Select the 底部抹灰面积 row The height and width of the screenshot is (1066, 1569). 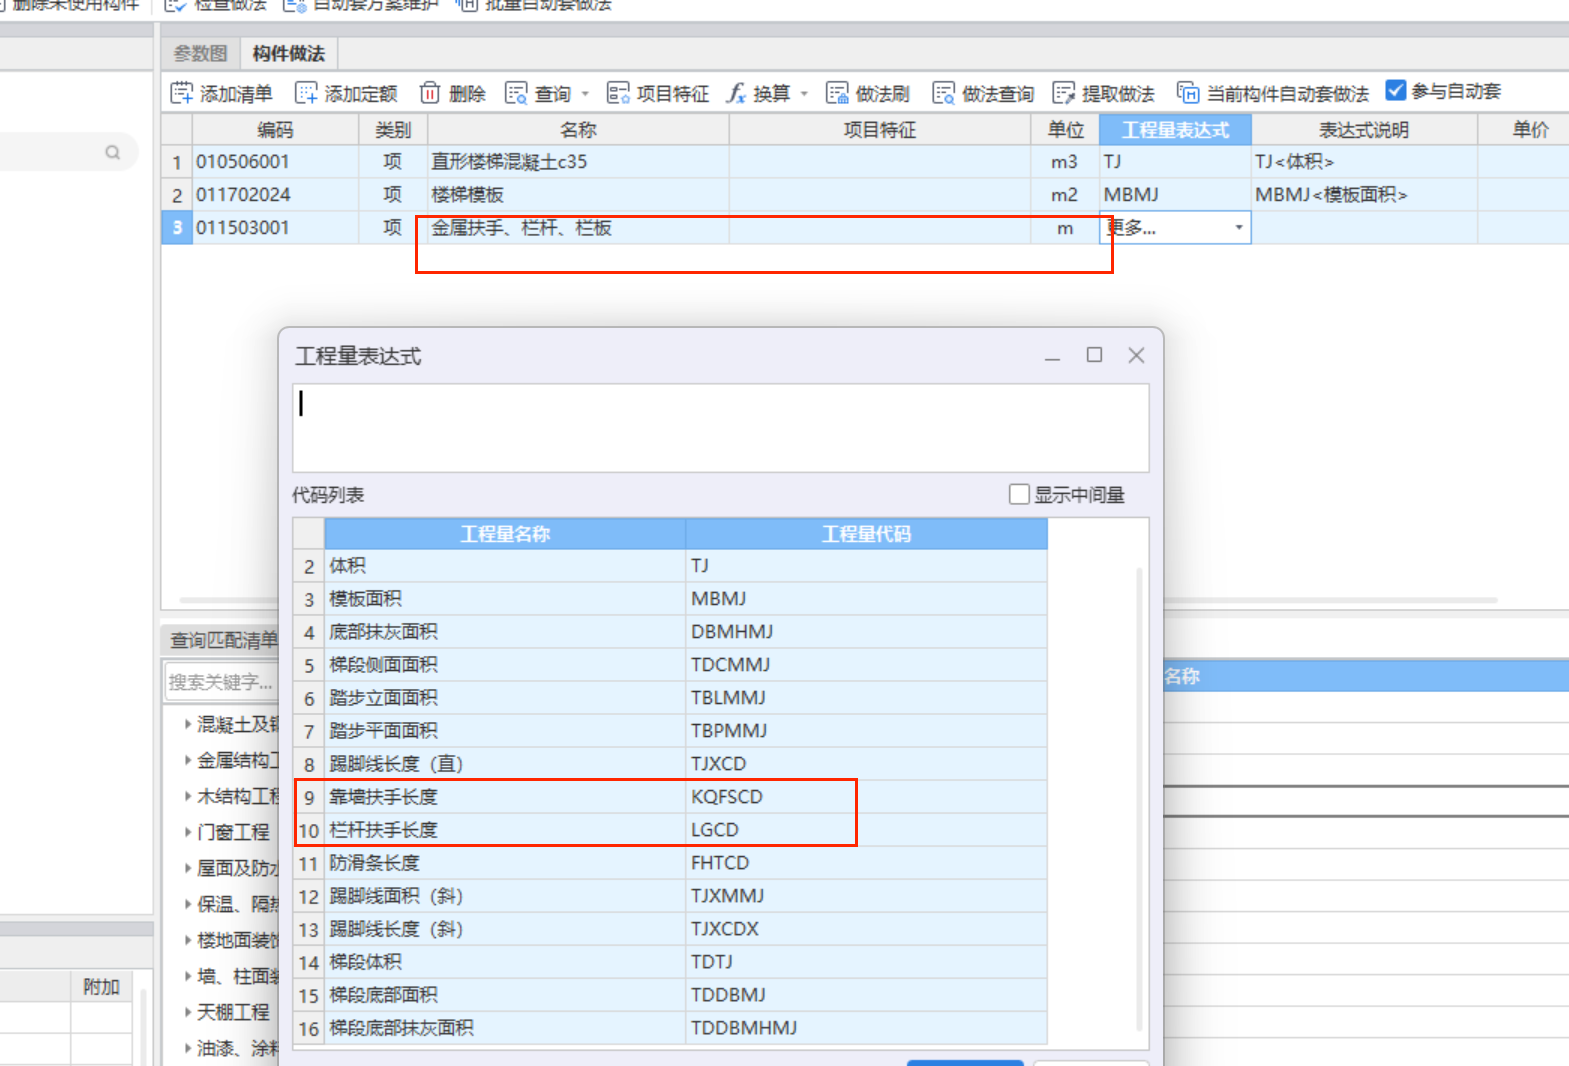(670, 631)
